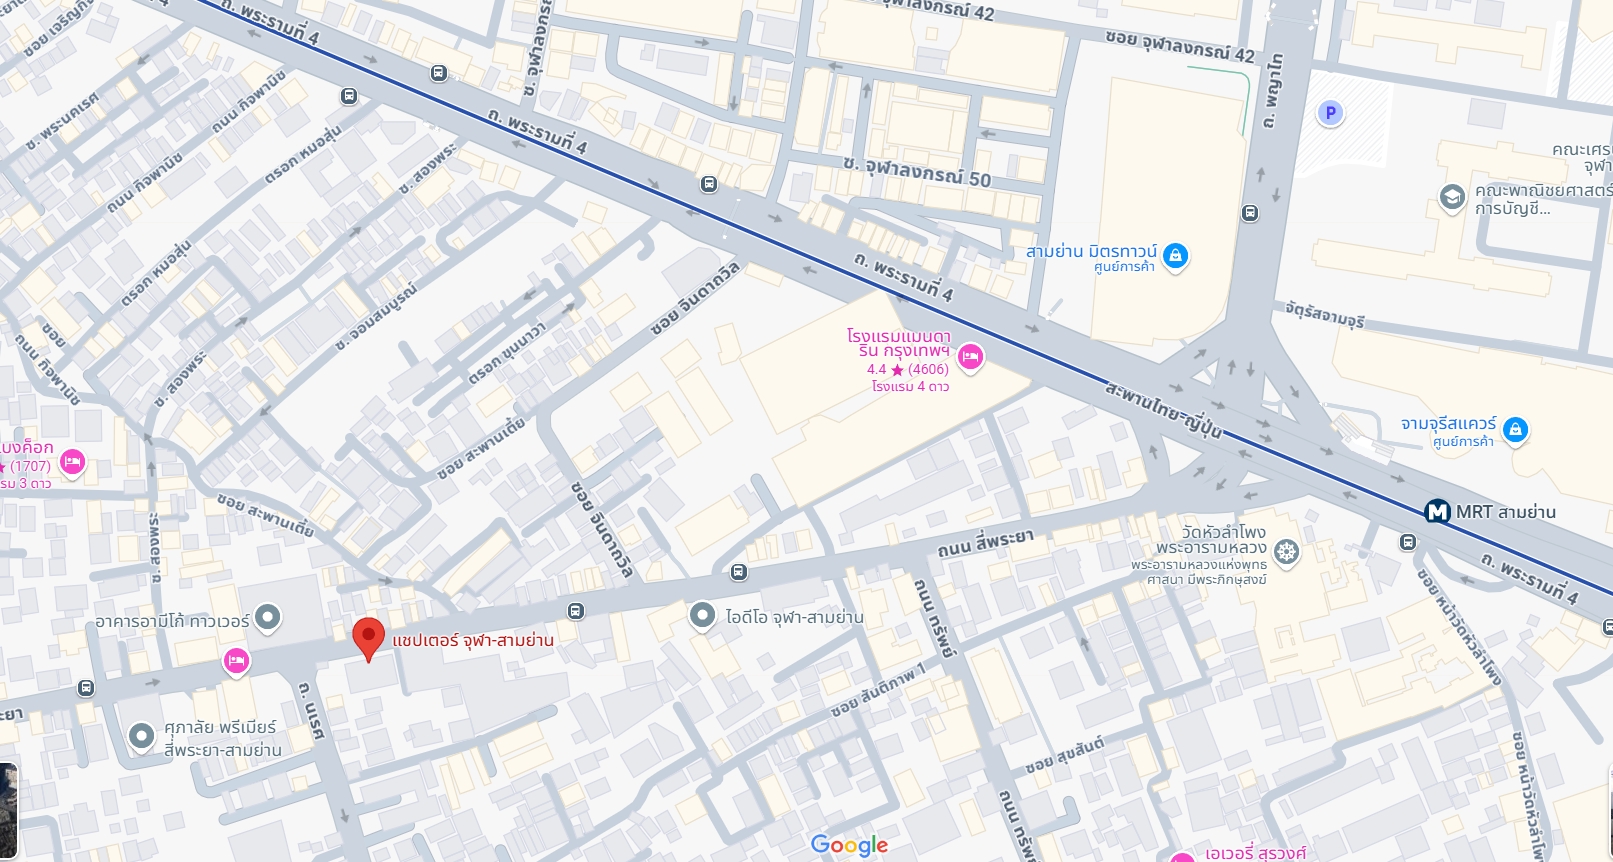Open the สามย่าน มิตรทาวน์ shopping icon
The width and height of the screenshot is (1613, 862).
pos(1176,256)
